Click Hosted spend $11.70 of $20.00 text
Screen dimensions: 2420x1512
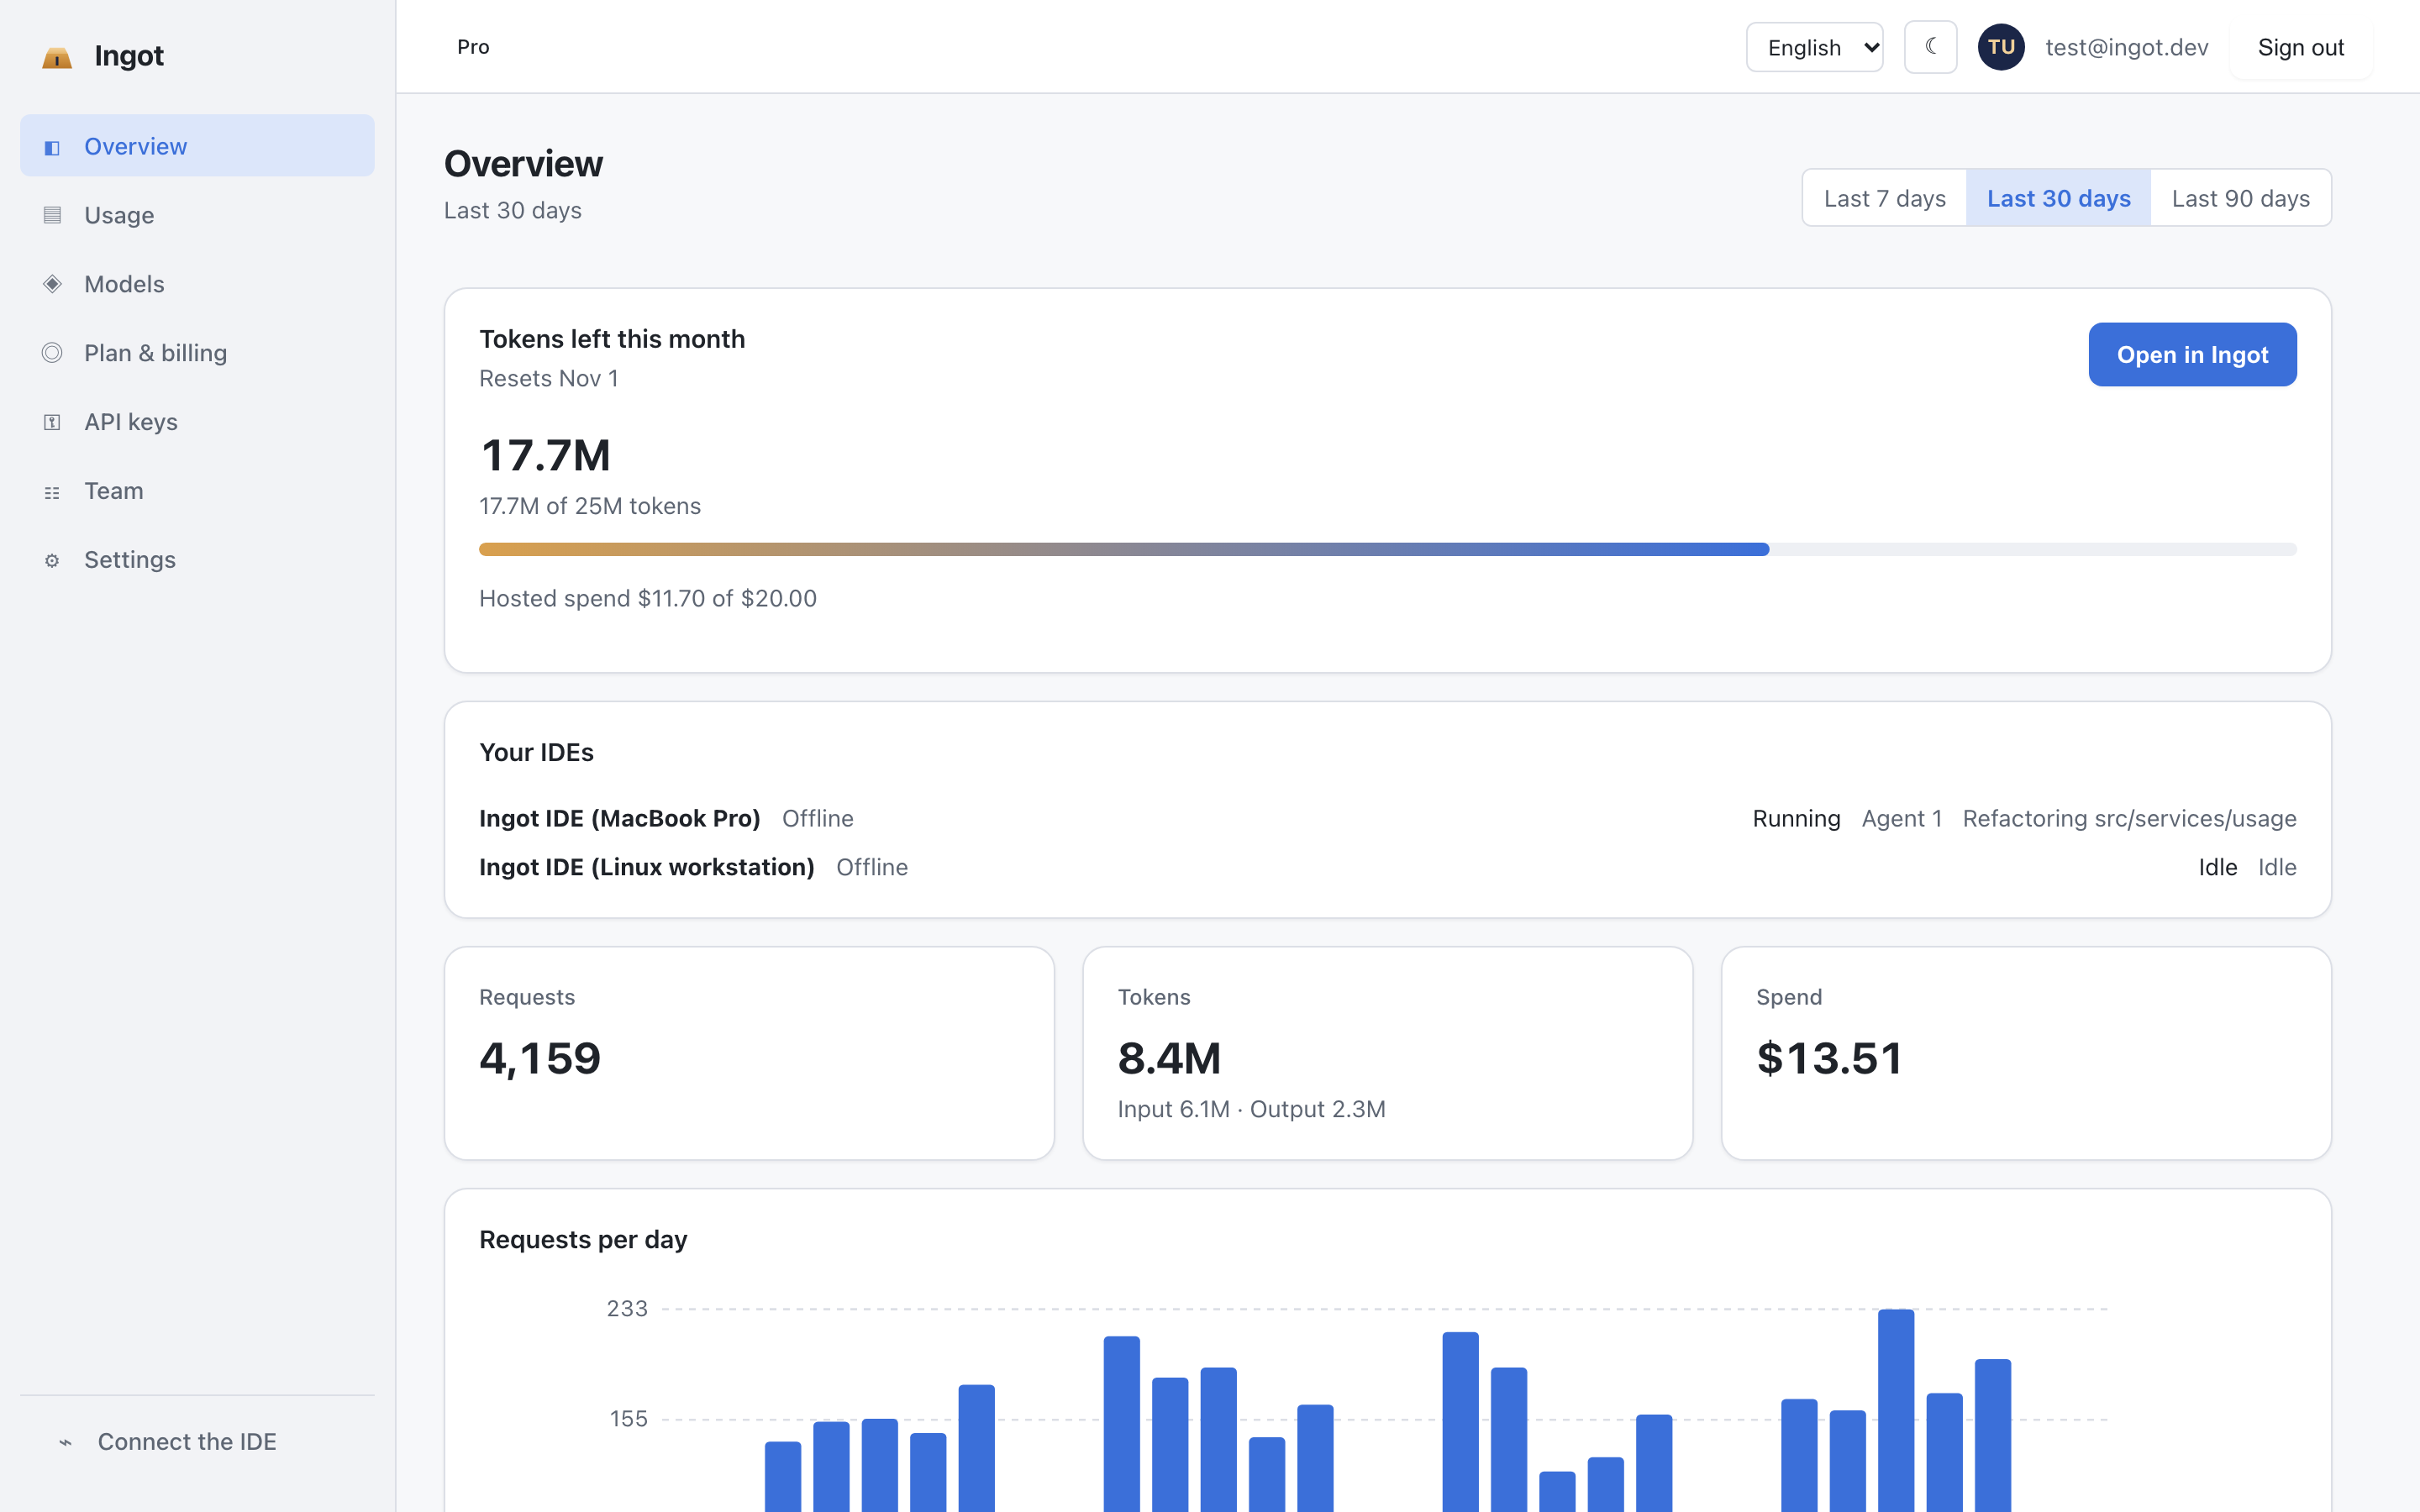[647, 598]
